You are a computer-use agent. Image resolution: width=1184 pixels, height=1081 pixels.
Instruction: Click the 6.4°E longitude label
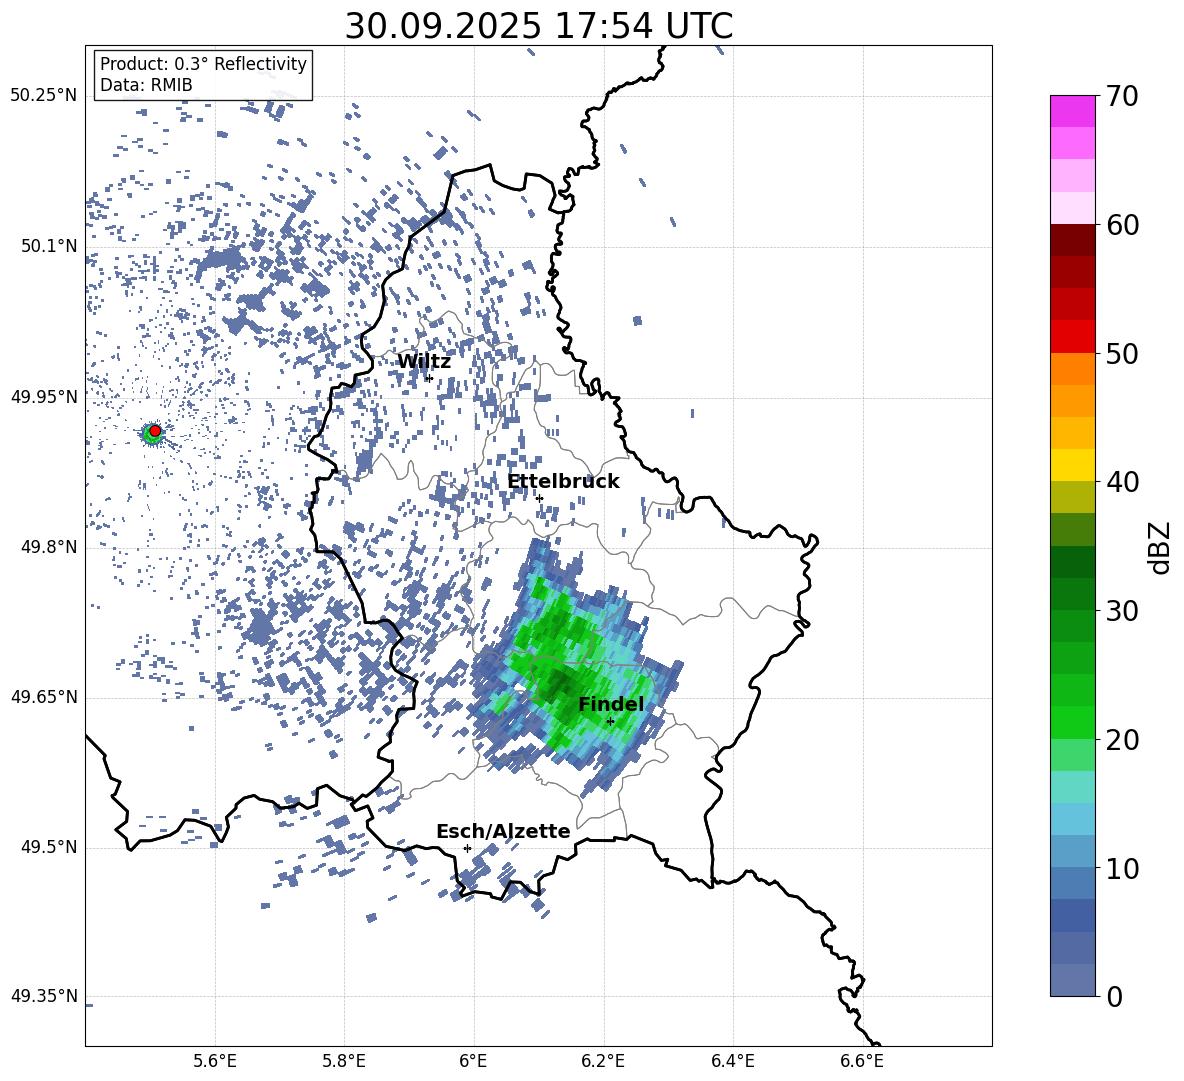coord(732,1061)
